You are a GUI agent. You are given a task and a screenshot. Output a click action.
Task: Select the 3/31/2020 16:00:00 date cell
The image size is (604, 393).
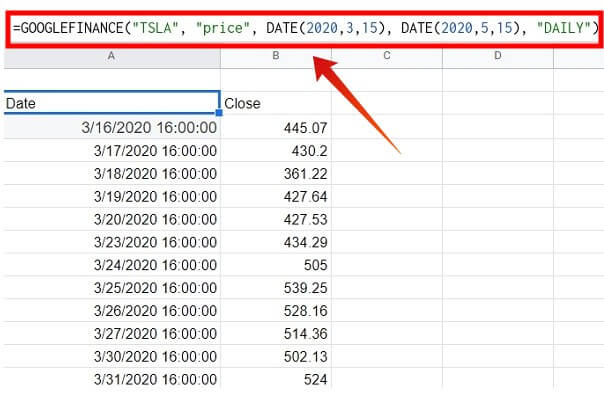112,379
